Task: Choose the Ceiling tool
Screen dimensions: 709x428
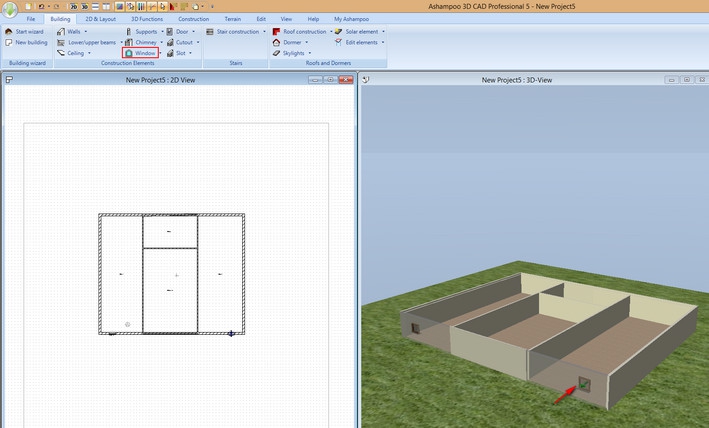Action: pos(75,53)
